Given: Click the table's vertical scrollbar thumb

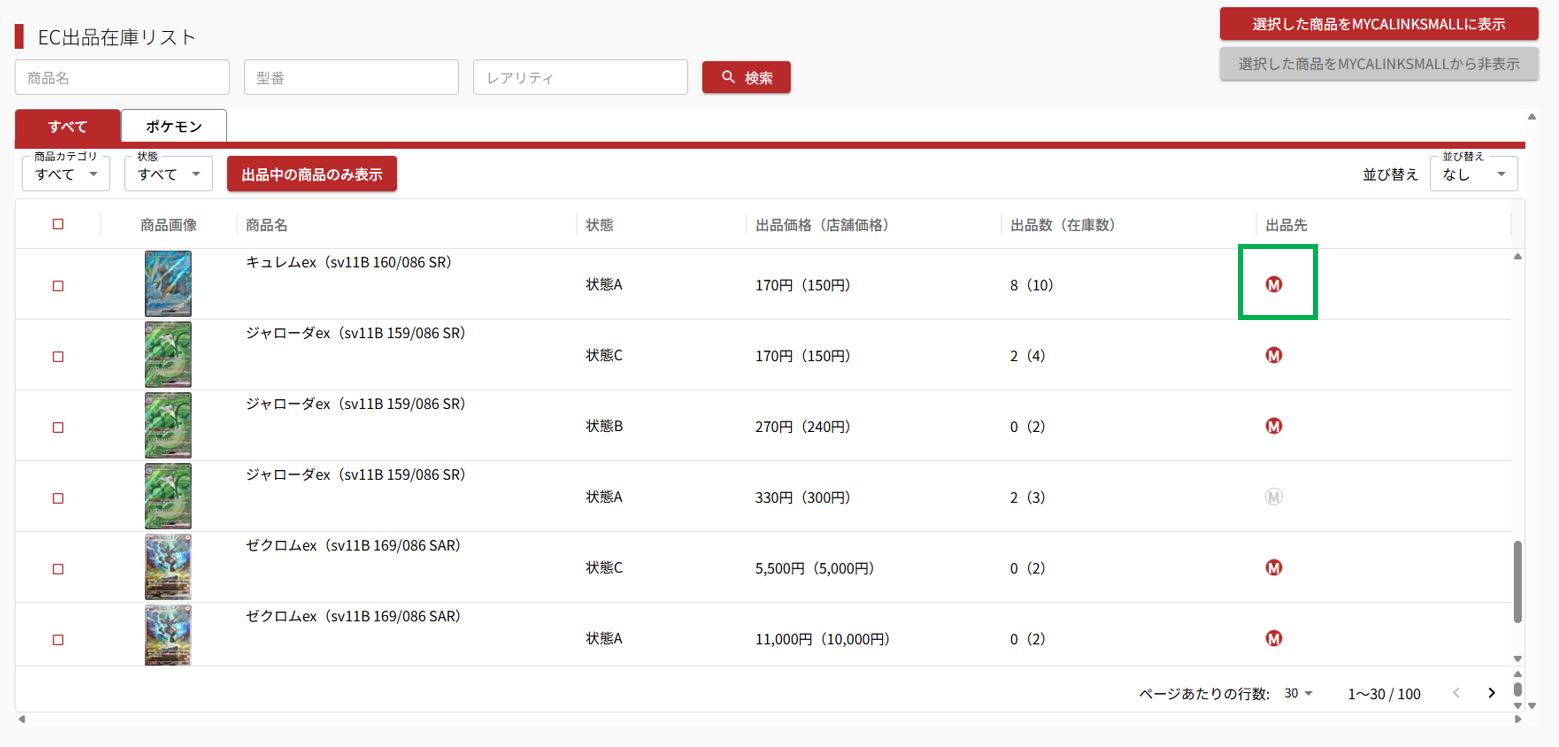Looking at the screenshot, I should pos(1518,581).
